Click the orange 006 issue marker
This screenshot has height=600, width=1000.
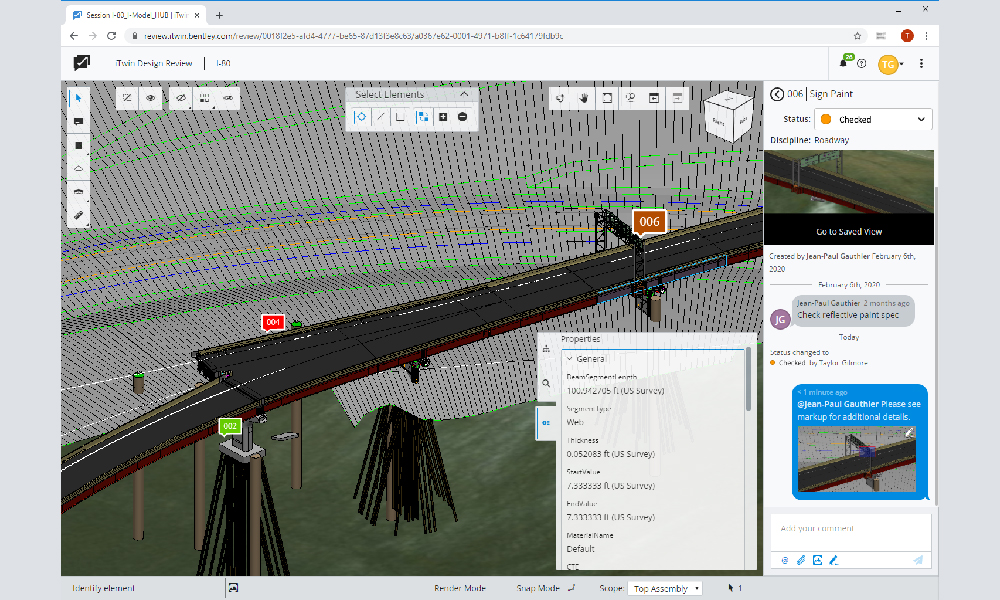point(649,222)
